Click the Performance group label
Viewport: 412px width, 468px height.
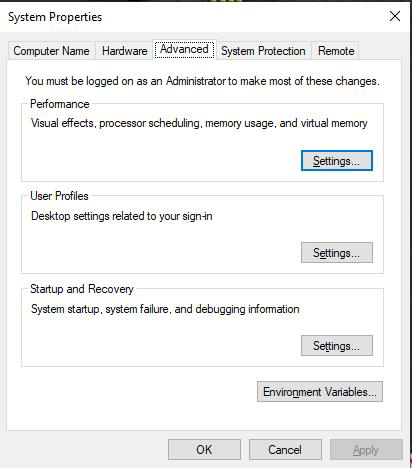(x=60, y=104)
